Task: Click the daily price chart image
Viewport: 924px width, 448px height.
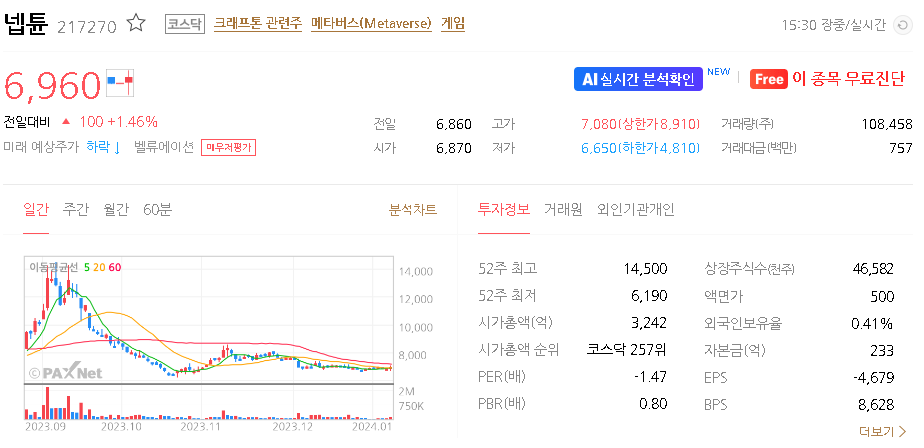Action: (209, 338)
